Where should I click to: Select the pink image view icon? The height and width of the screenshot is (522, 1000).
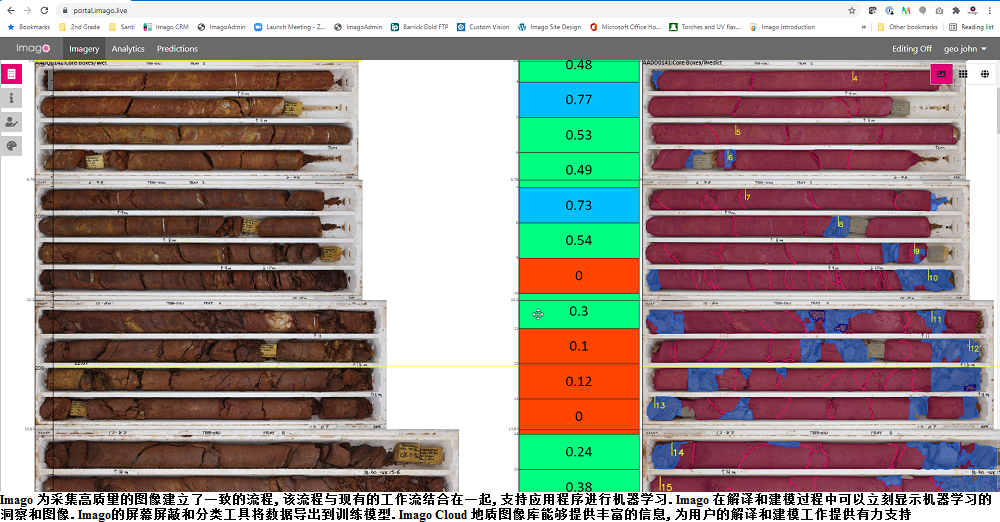(940, 74)
